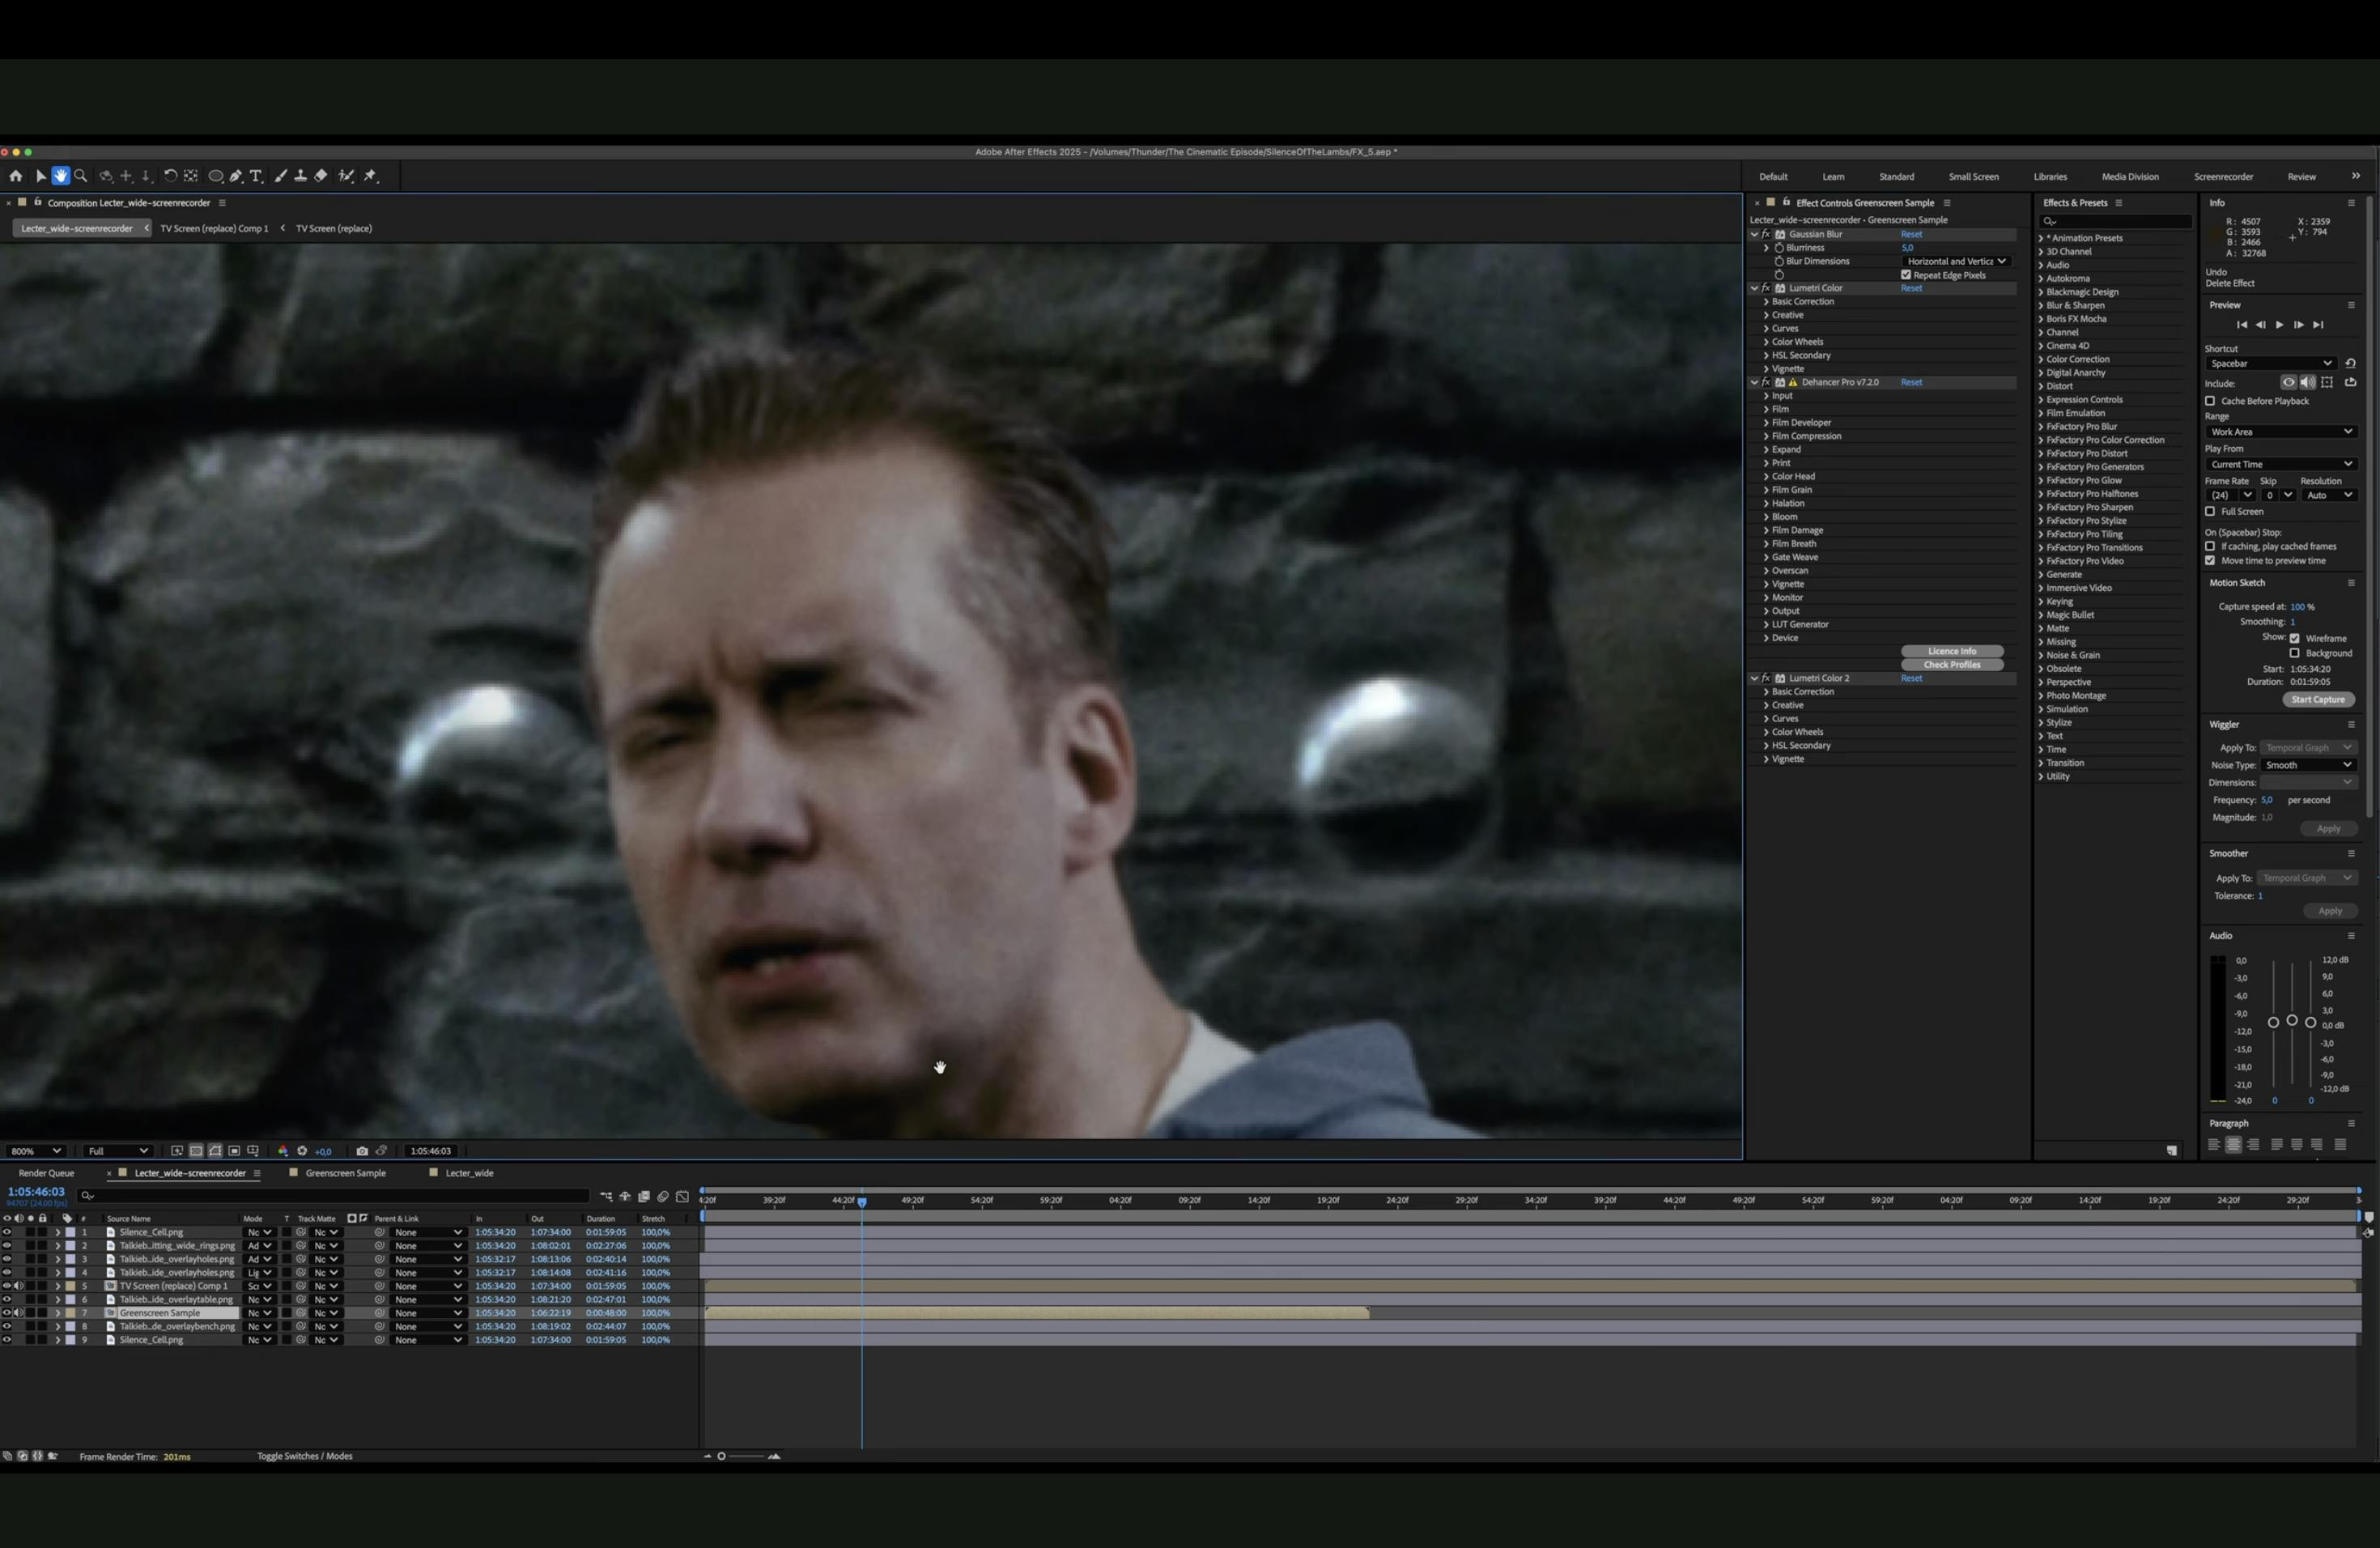Jump to last frame in Preview panel
2380x1548 pixels.
[2318, 325]
